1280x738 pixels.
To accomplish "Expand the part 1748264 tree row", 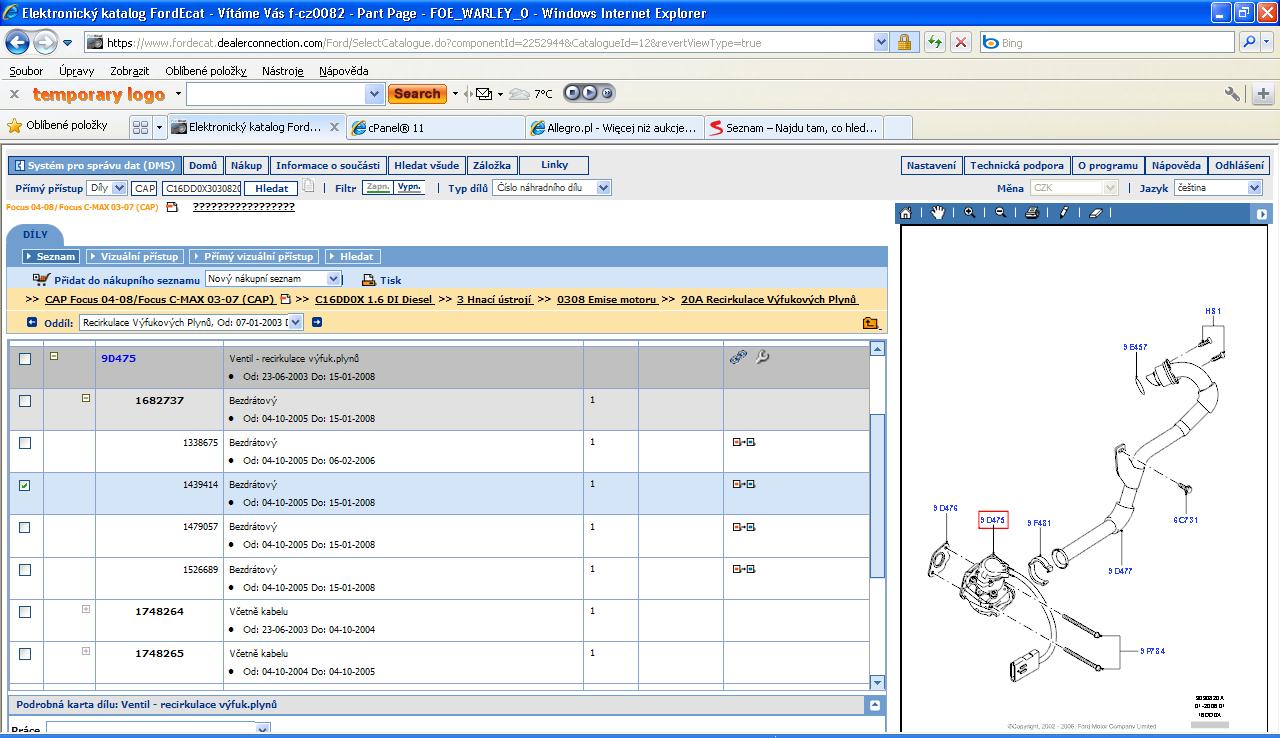I will coord(86,609).
